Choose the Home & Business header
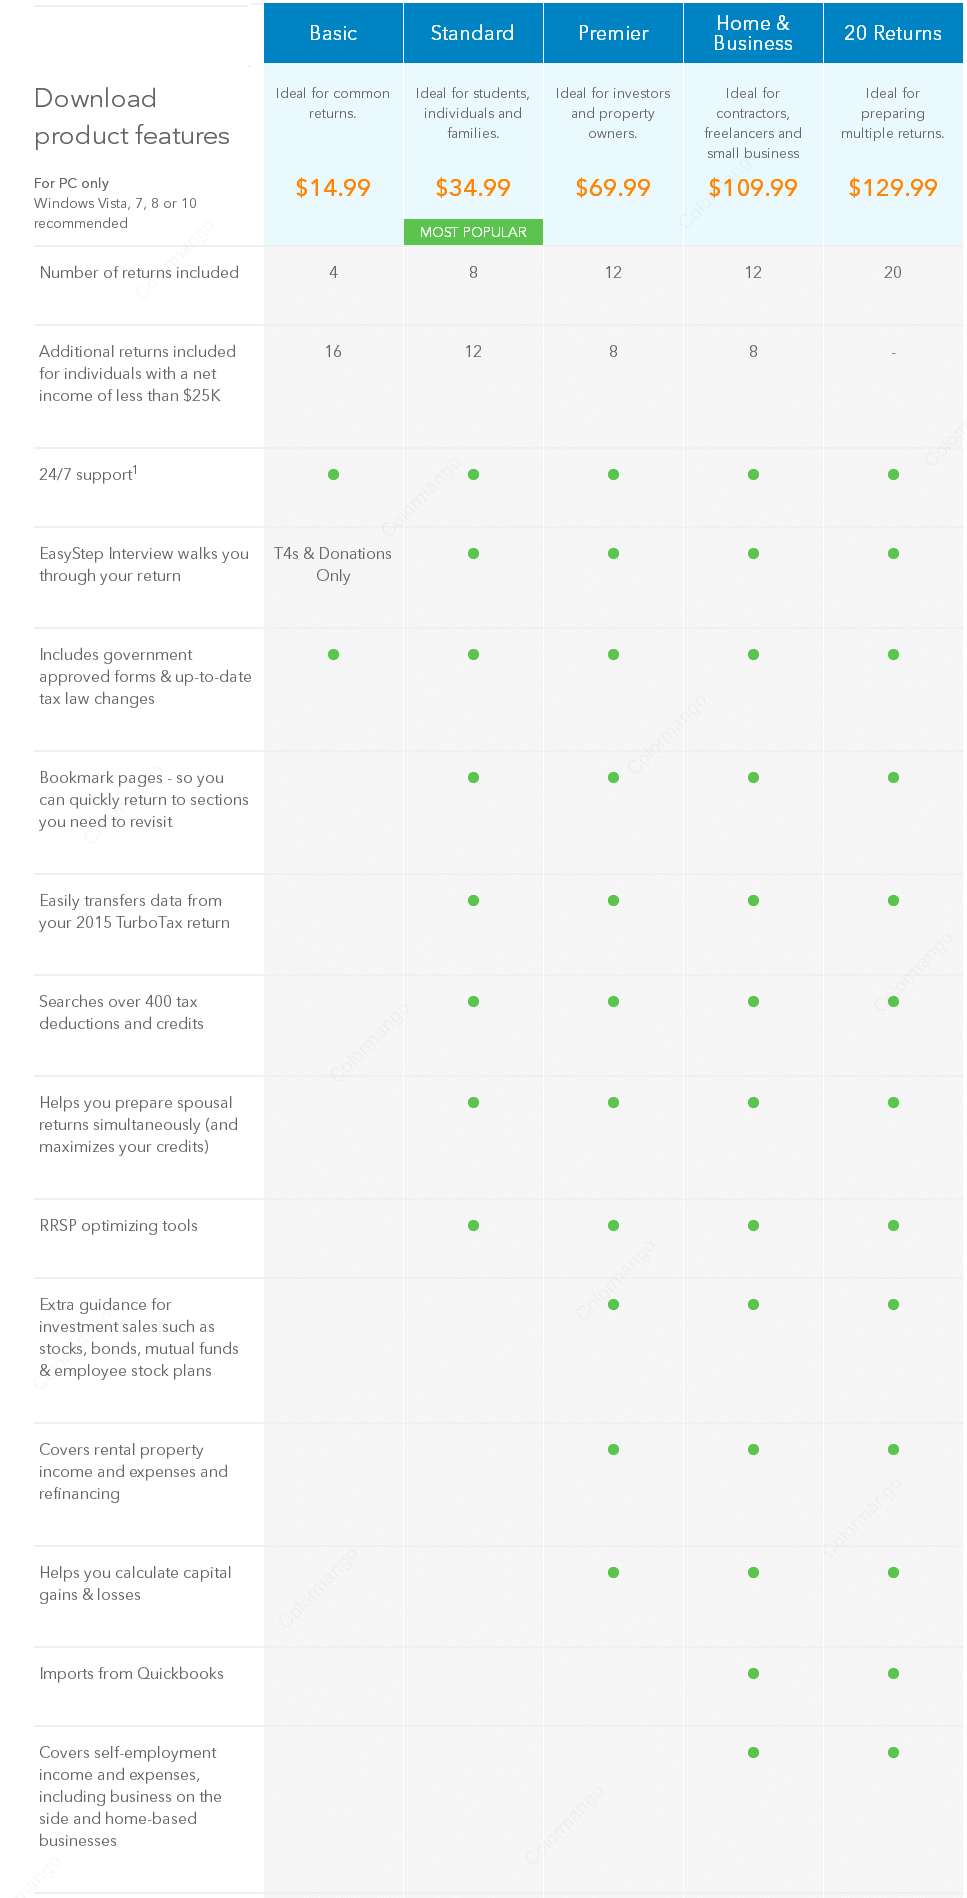967x1898 pixels. (753, 33)
